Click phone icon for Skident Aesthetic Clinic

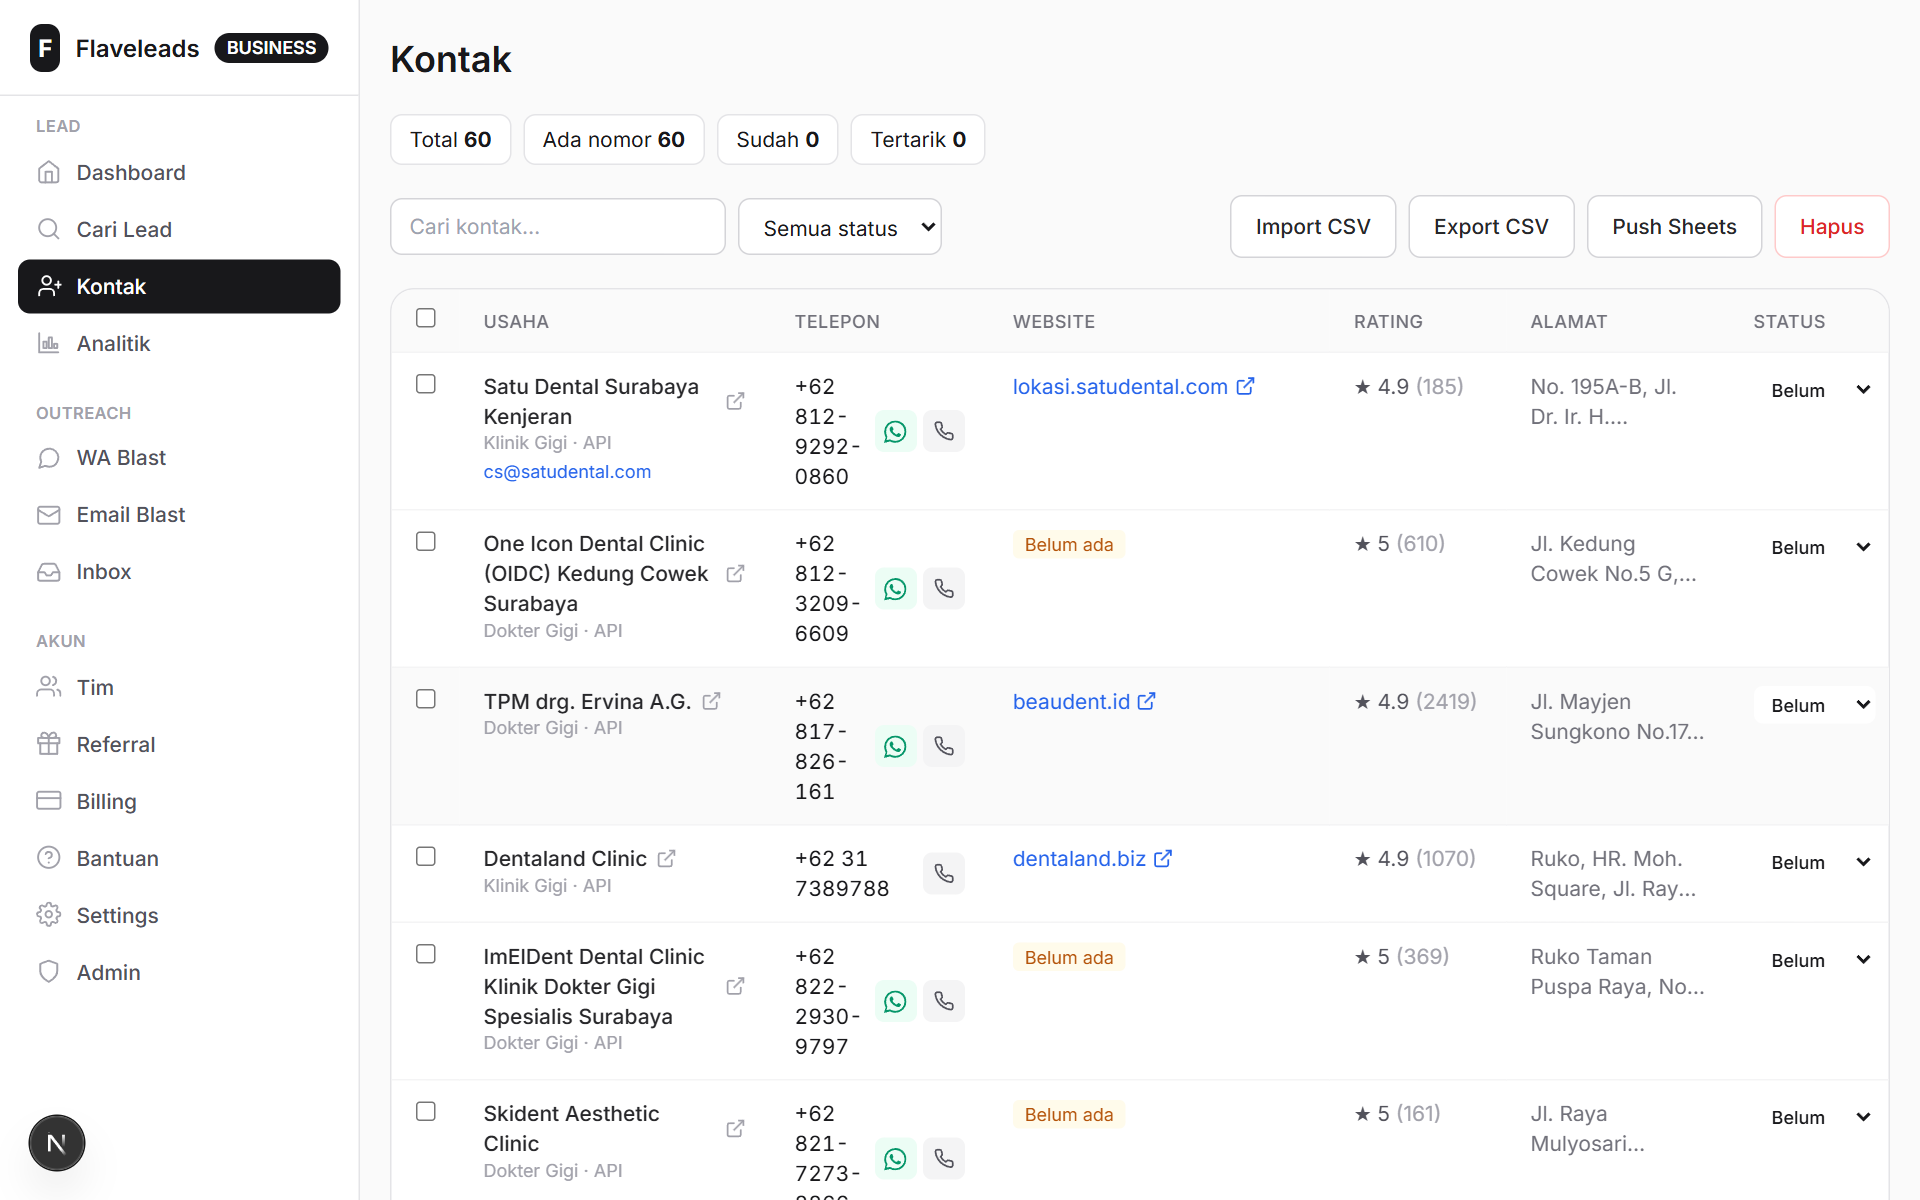944,1158
